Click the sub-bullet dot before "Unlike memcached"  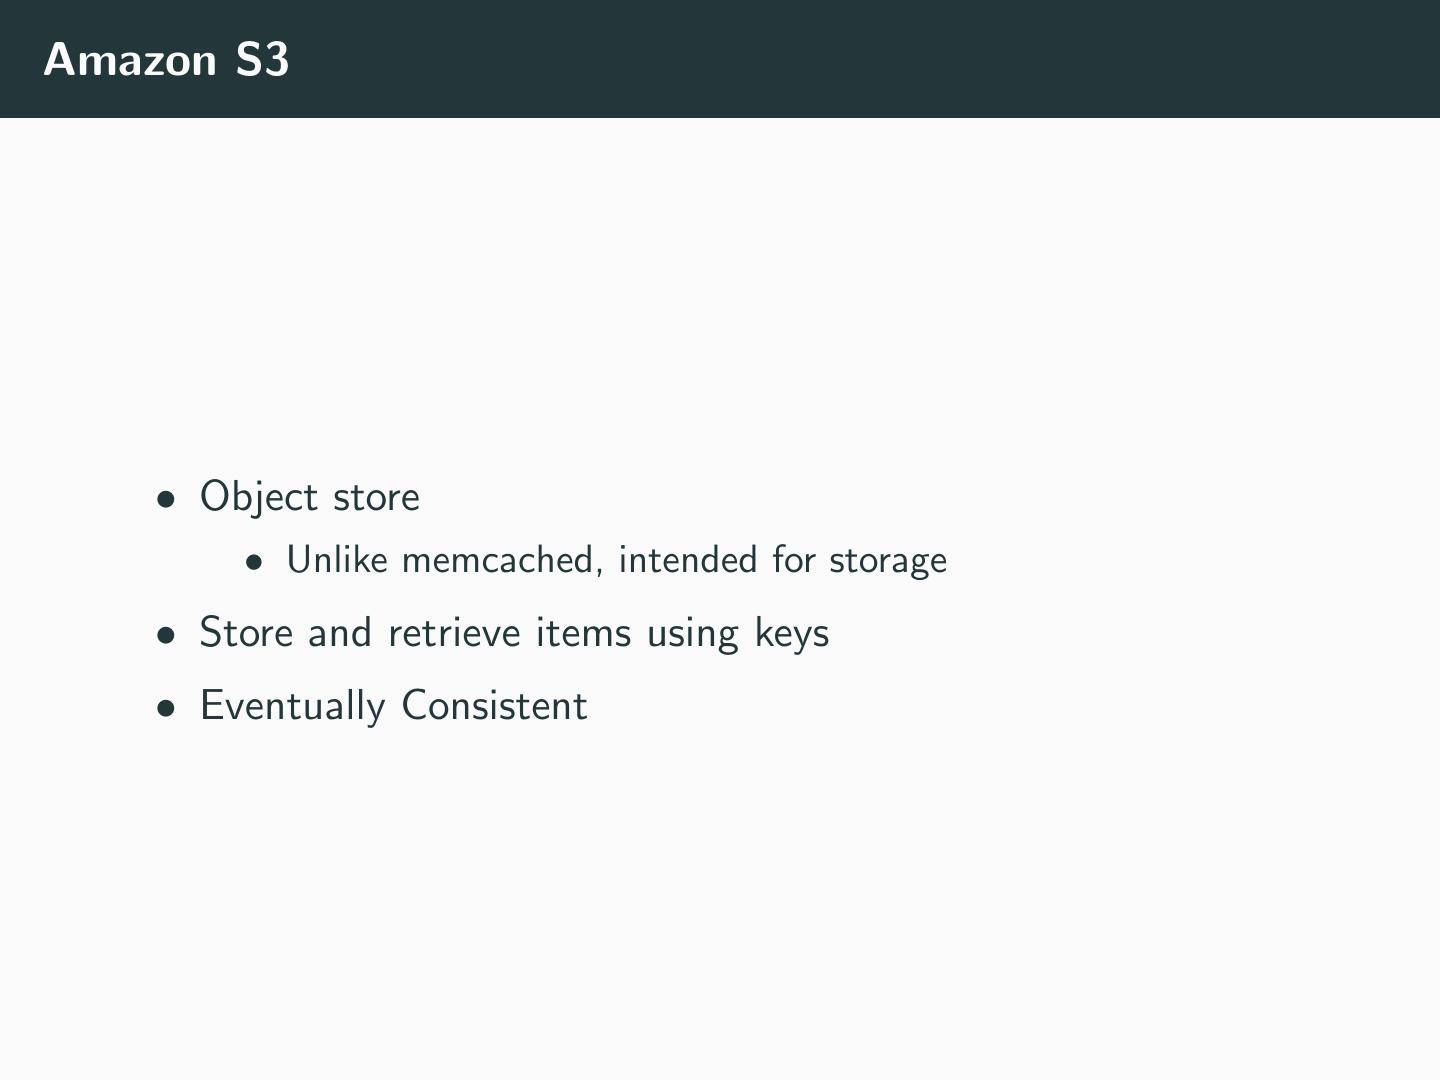tap(254, 563)
